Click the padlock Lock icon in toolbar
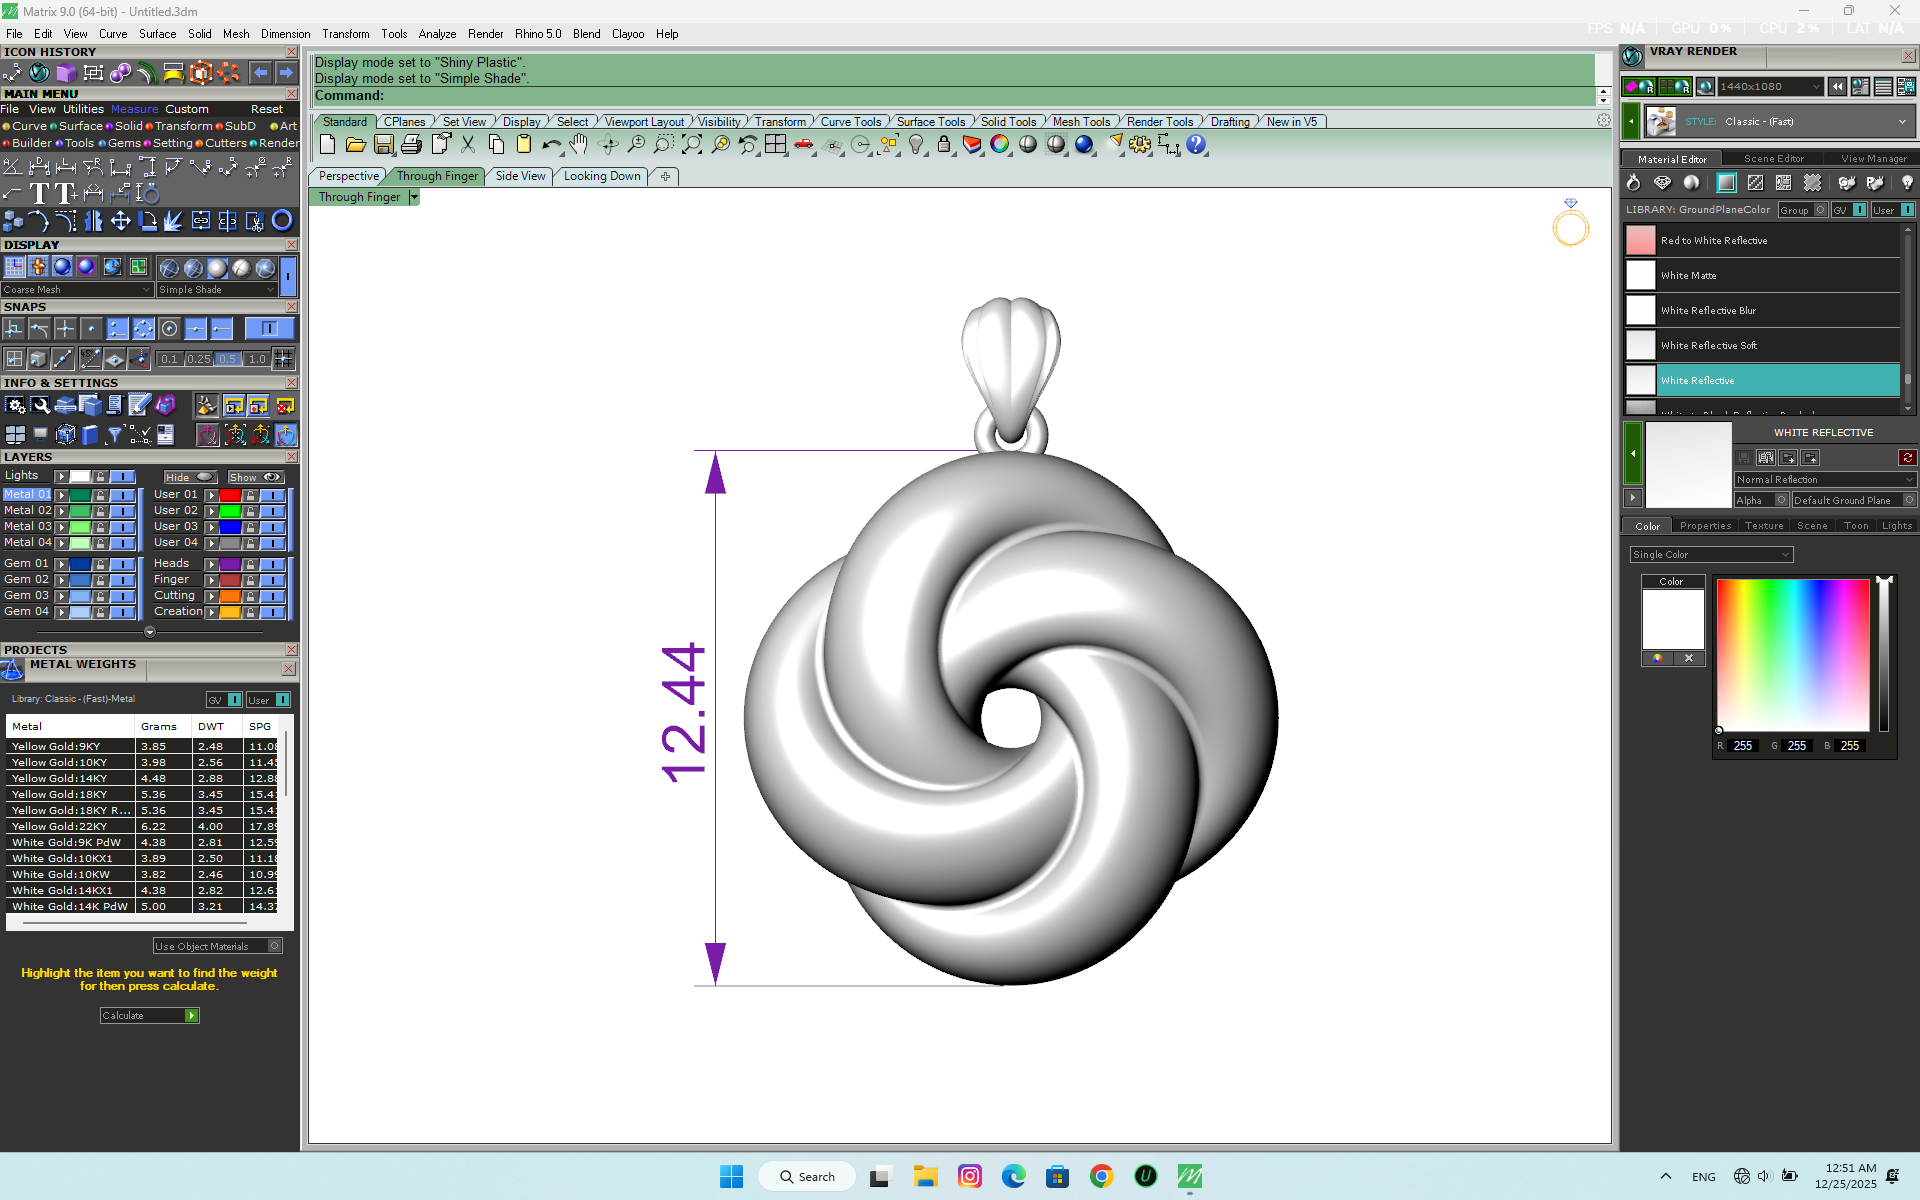The height and width of the screenshot is (1200, 1920). pyautogui.click(x=943, y=145)
